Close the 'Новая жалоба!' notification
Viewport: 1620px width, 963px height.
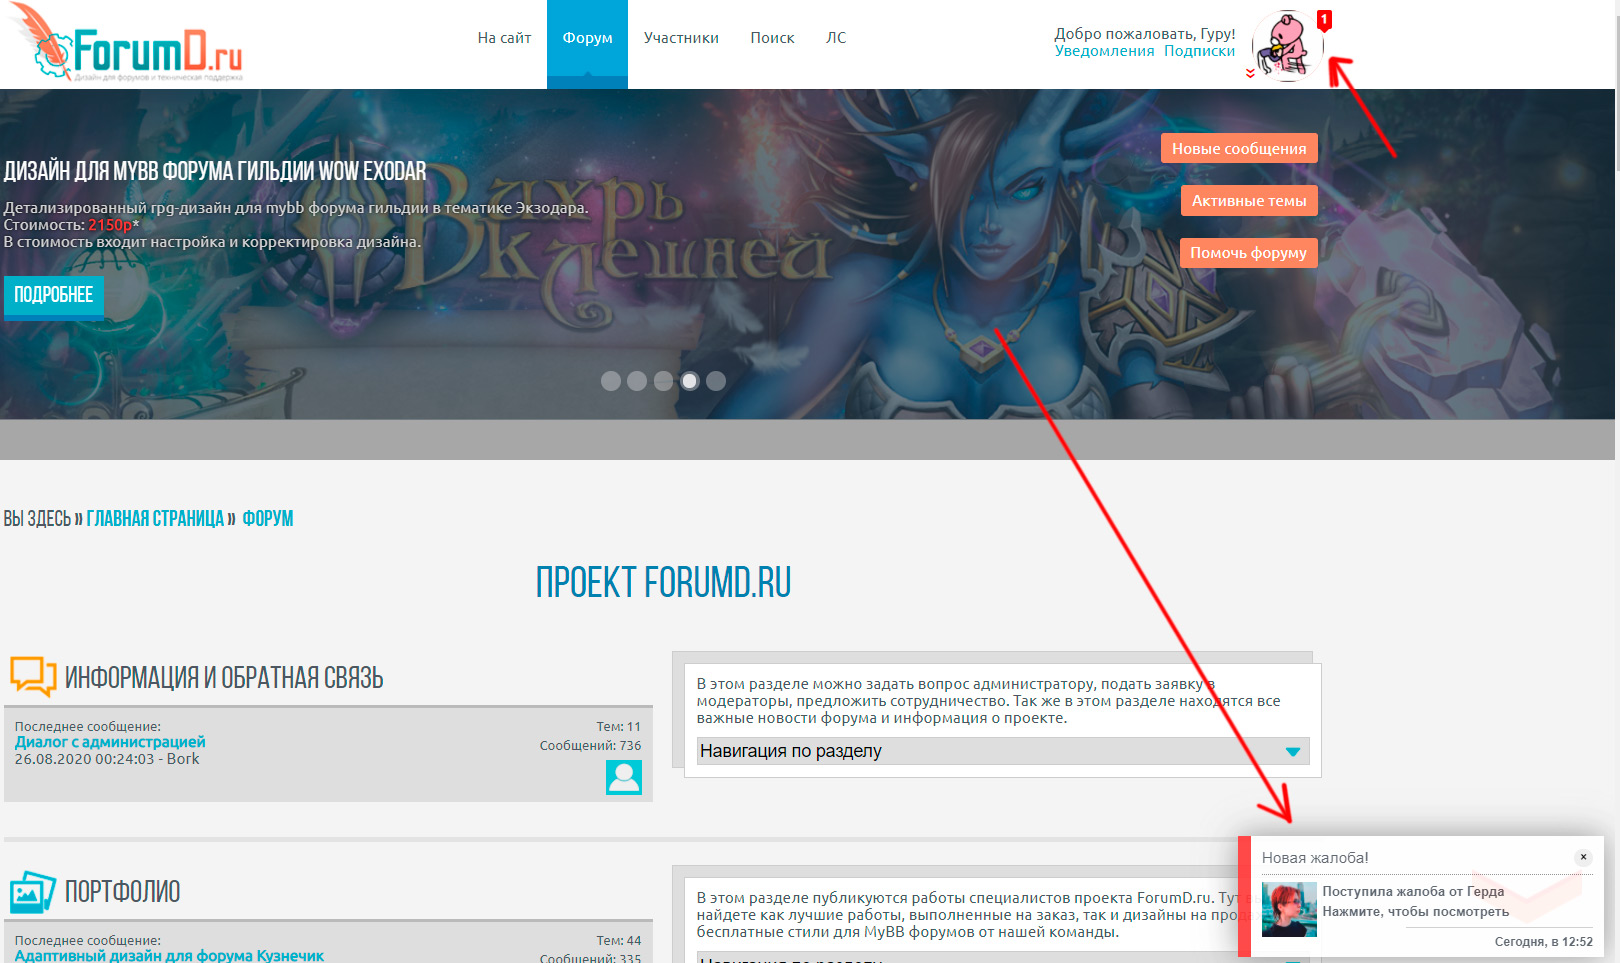tap(1583, 857)
